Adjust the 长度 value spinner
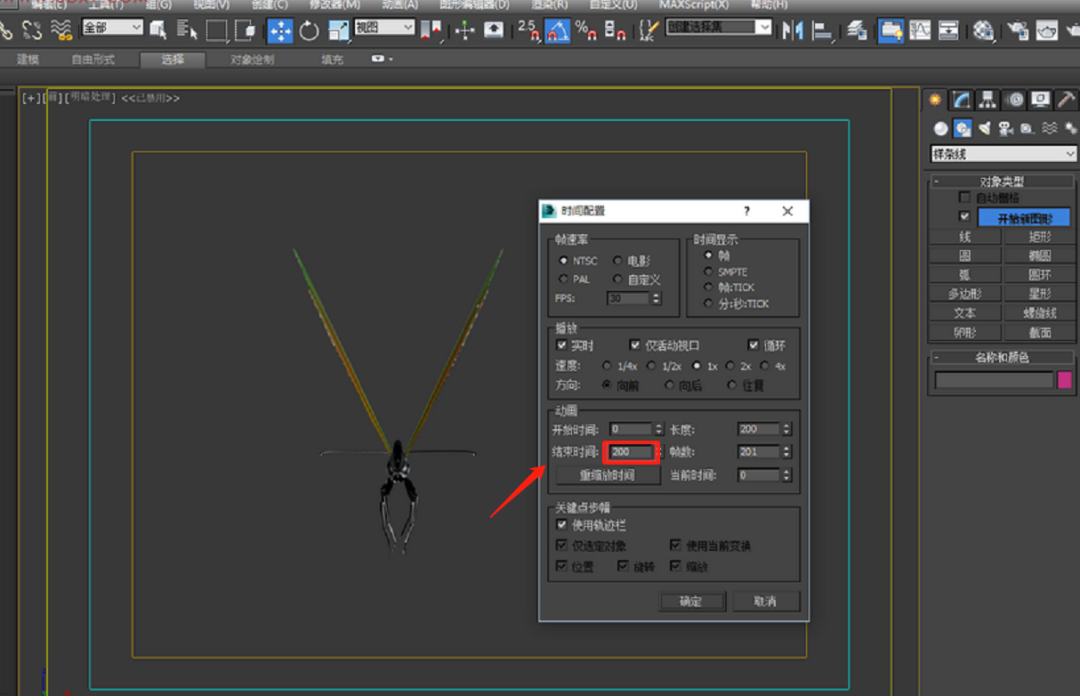Screen dimensions: 1080x696 tap(787, 429)
